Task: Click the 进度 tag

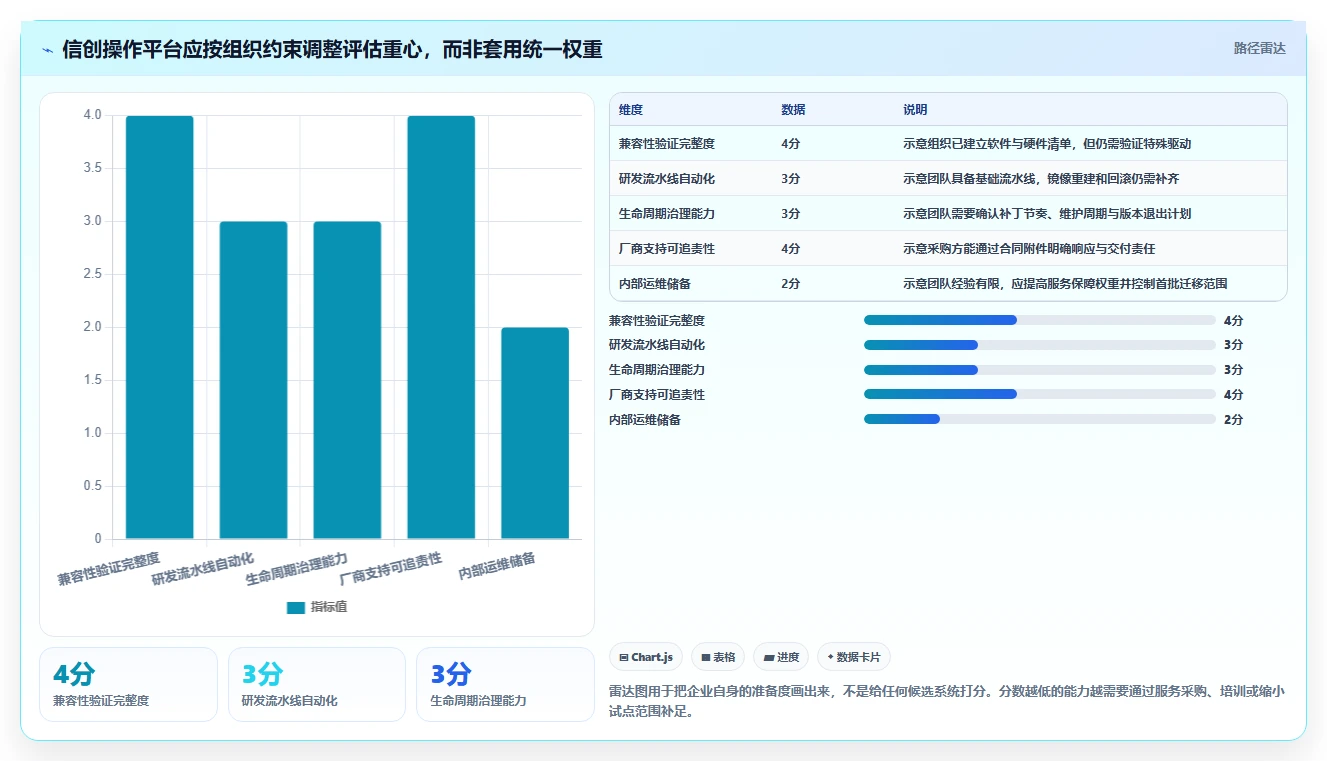Action: [781, 657]
